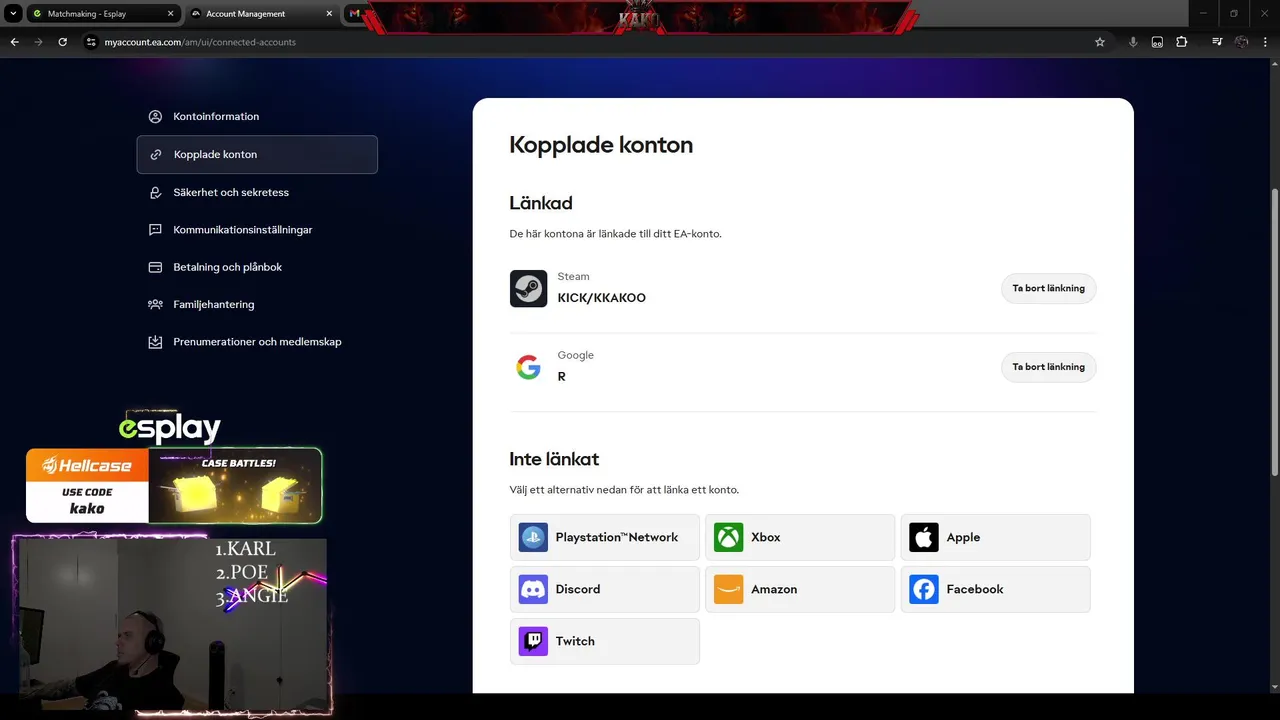Click the Kommunikationsinställningar chat icon
Viewport: 1280px width, 720px height.
click(x=155, y=230)
